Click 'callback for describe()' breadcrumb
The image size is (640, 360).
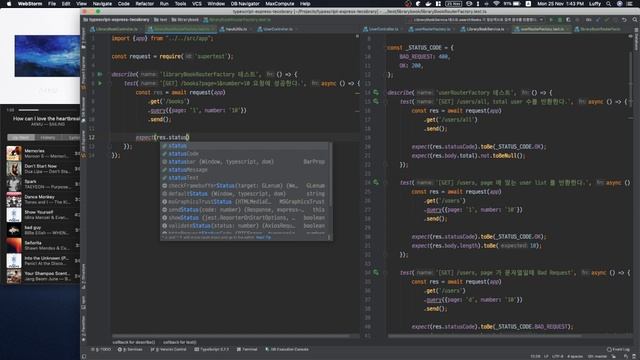click(x=134, y=342)
